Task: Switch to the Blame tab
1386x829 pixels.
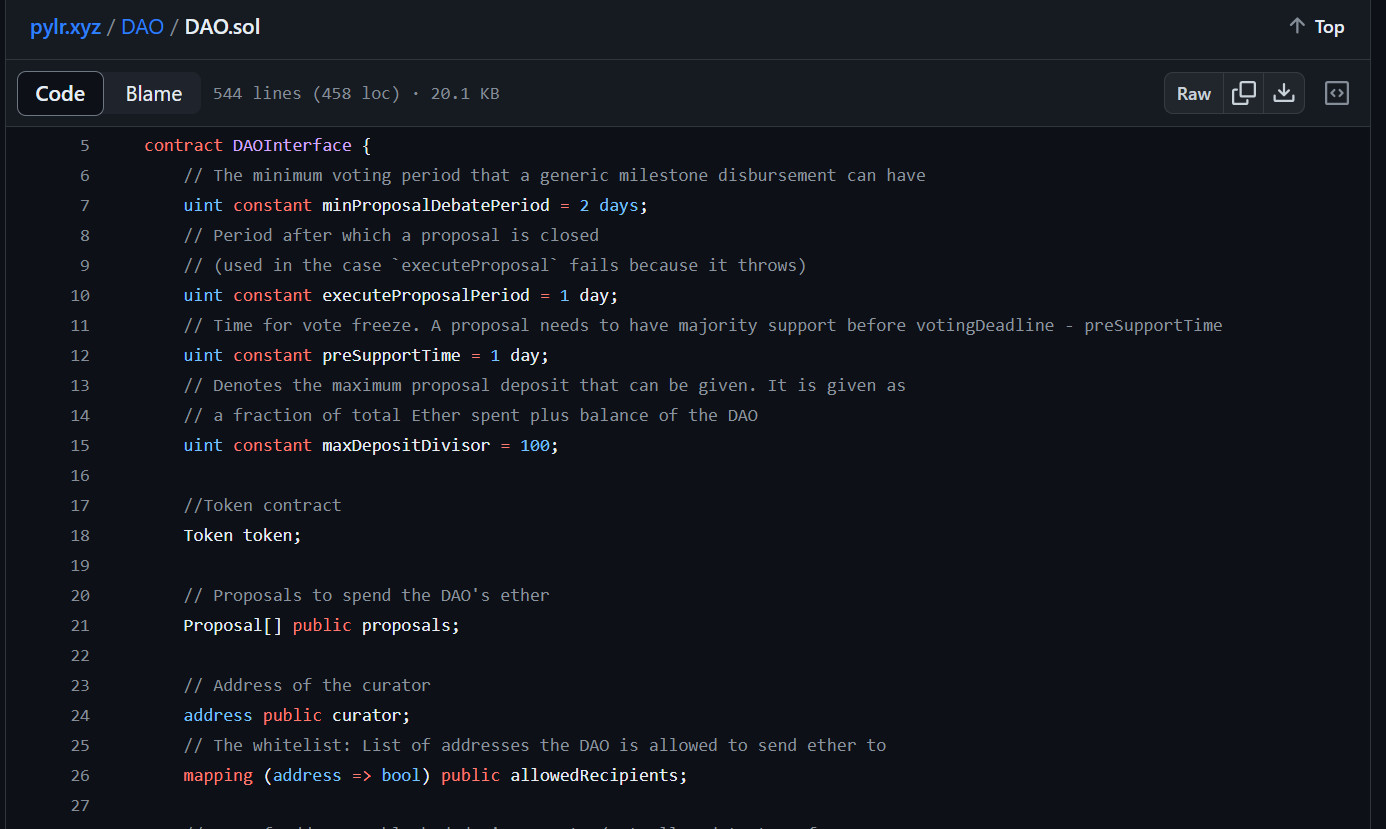Action: pos(154,94)
